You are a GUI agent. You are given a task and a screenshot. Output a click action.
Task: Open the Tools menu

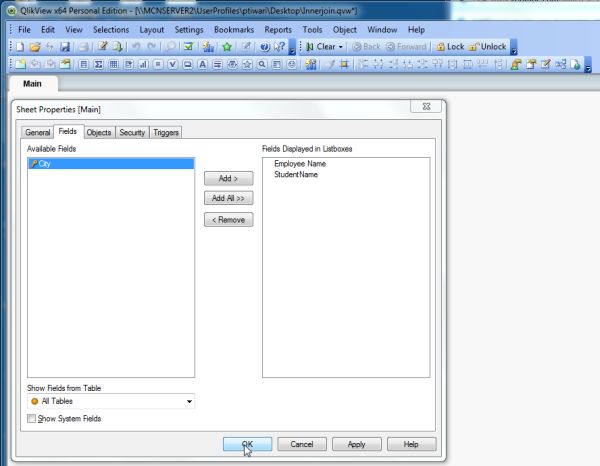point(312,29)
